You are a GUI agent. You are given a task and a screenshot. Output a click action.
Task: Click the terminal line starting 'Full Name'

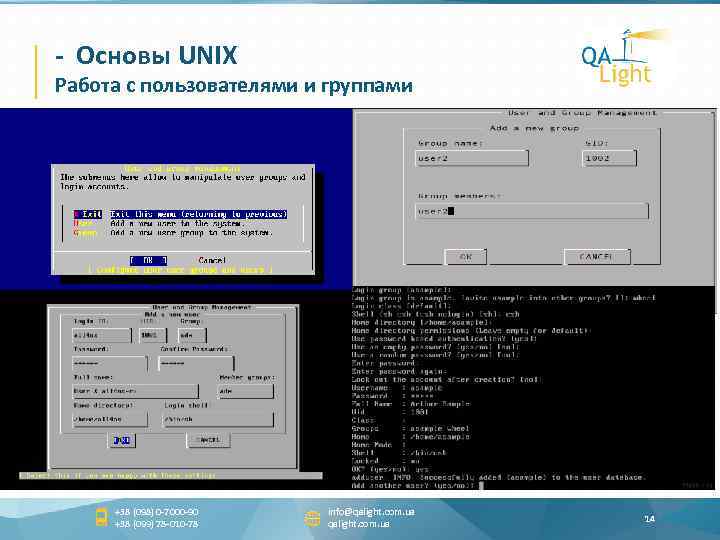(411, 404)
